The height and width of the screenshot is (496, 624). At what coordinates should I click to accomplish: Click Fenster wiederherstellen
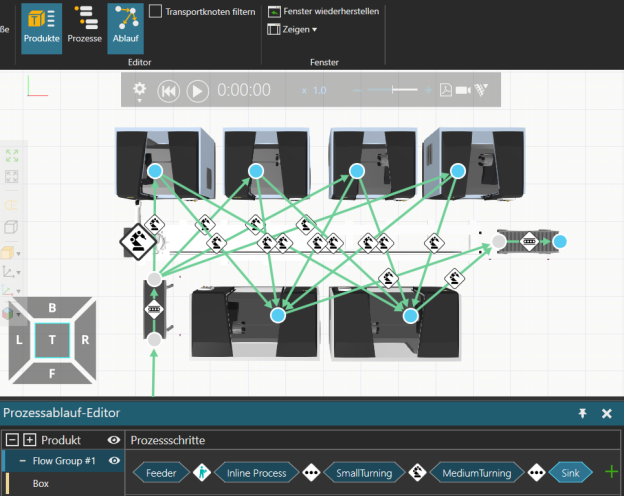[x=323, y=12]
